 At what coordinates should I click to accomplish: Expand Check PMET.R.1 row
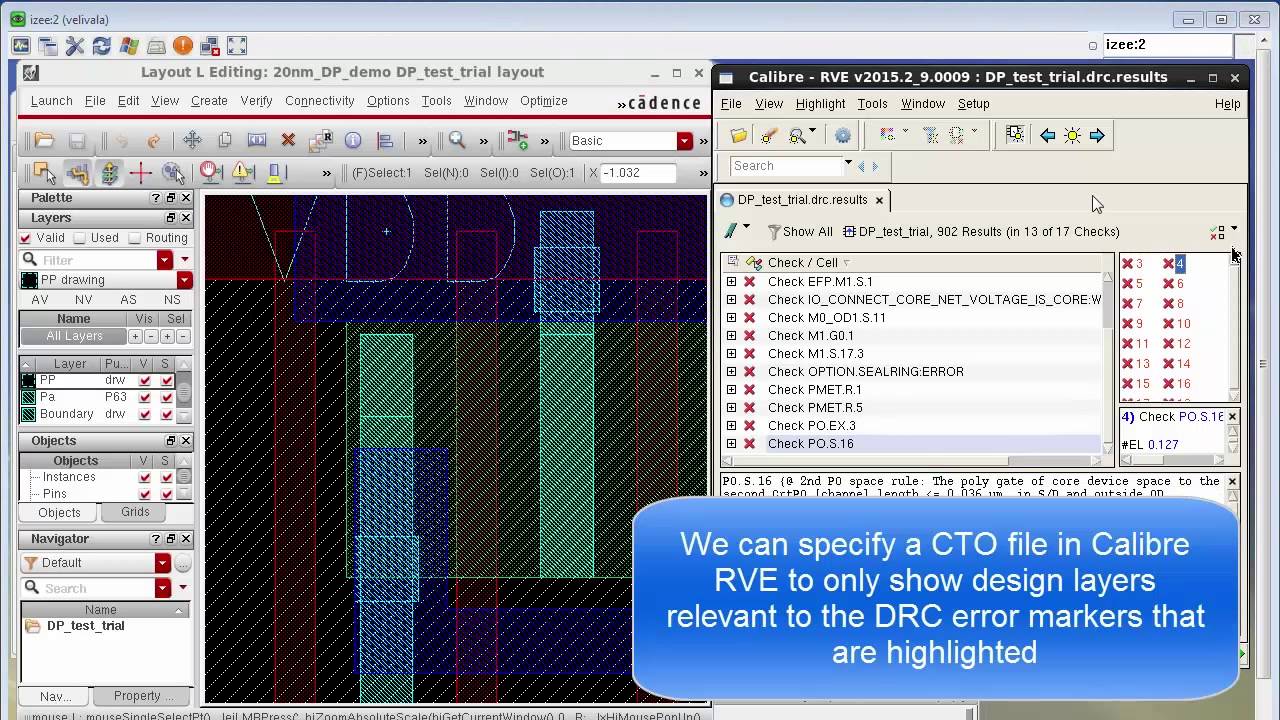(731, 390)
